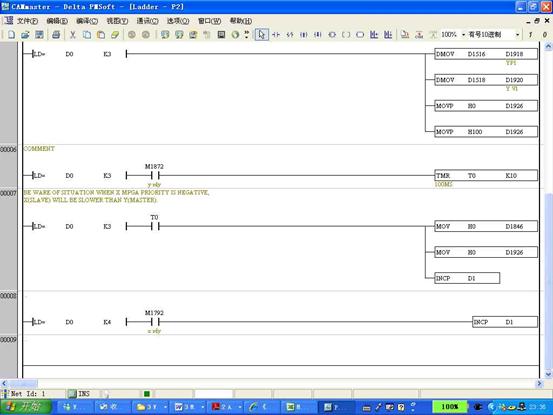
Task: Select the normally closed contact tool
Action: 290,35
